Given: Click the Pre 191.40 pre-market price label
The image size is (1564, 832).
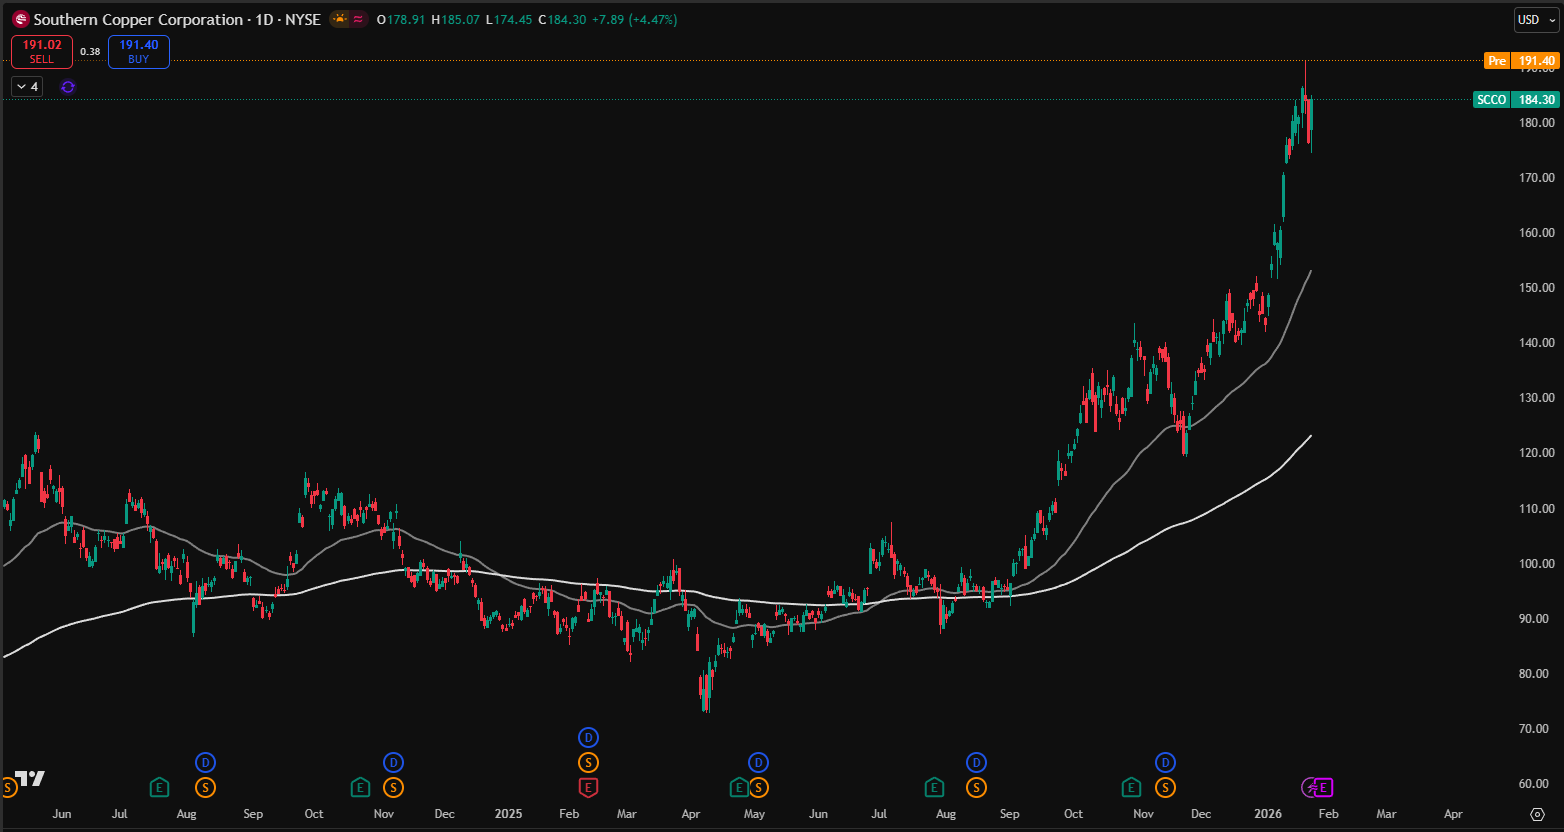Looking at the screenshot, I should point(1521,61).
